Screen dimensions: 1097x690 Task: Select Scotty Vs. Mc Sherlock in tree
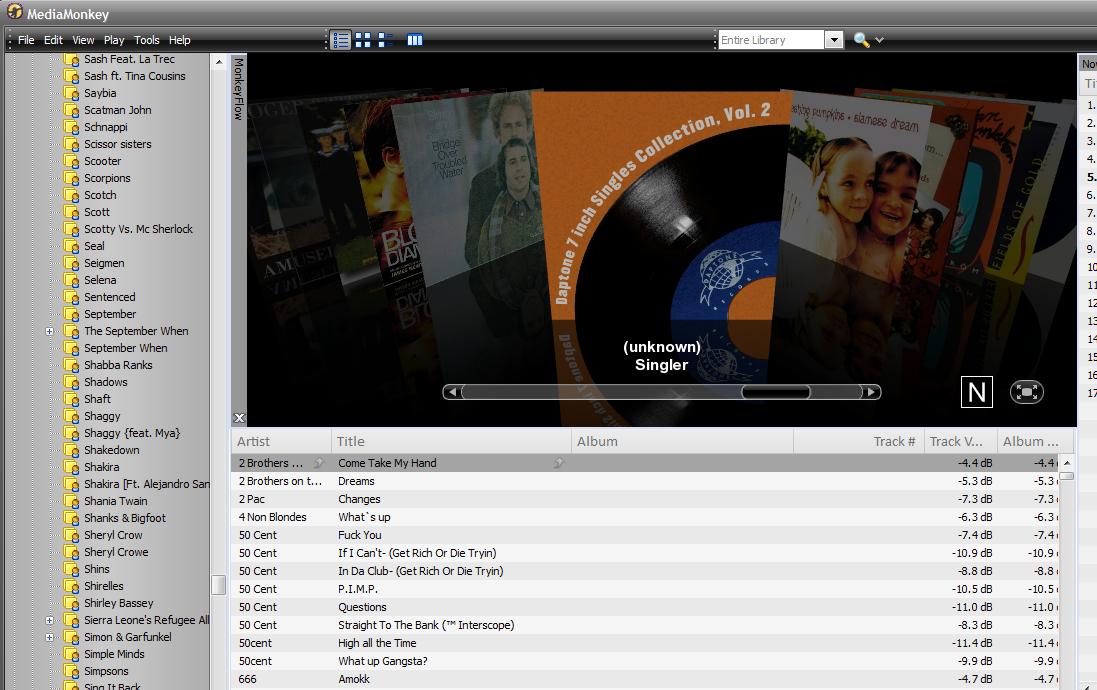(x=138, y=229)
